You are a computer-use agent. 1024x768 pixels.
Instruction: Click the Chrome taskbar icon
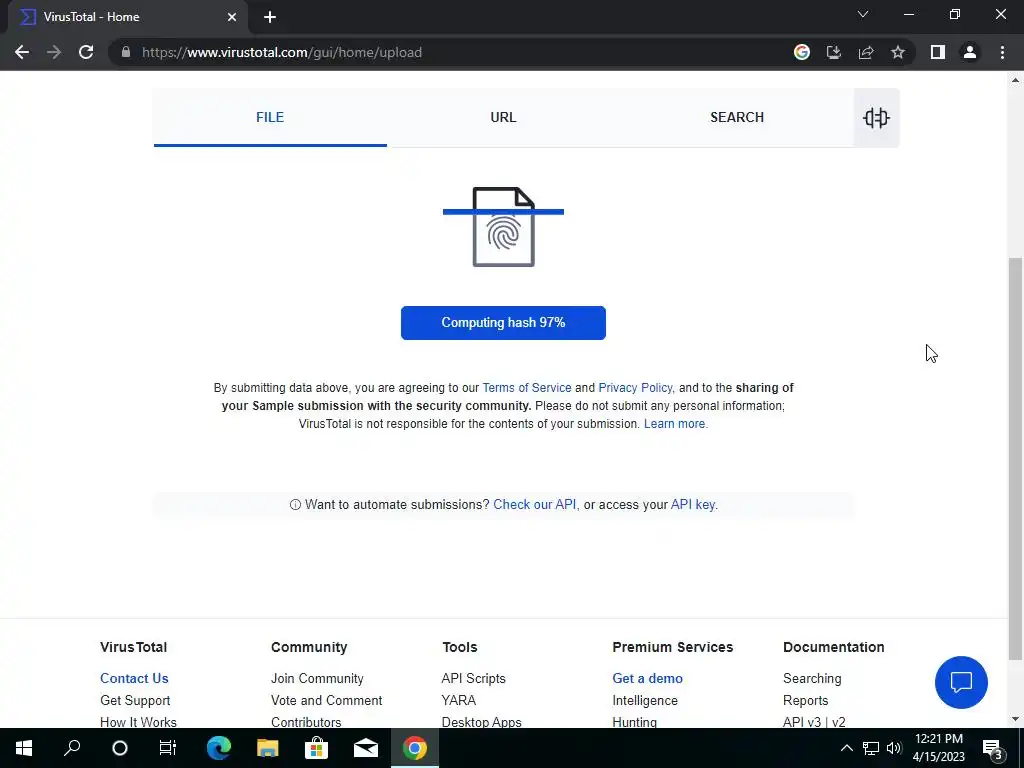pyautogui.click(x=415, y=748)
